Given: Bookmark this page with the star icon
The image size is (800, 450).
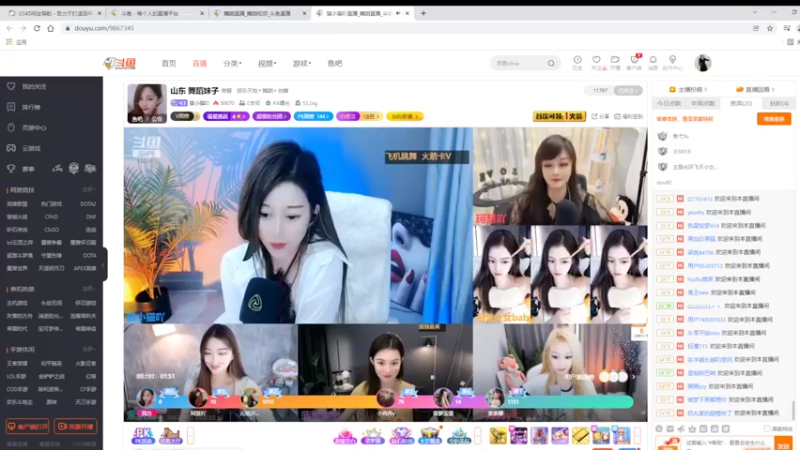Looking at the screenshot, I should click(770, 28).
